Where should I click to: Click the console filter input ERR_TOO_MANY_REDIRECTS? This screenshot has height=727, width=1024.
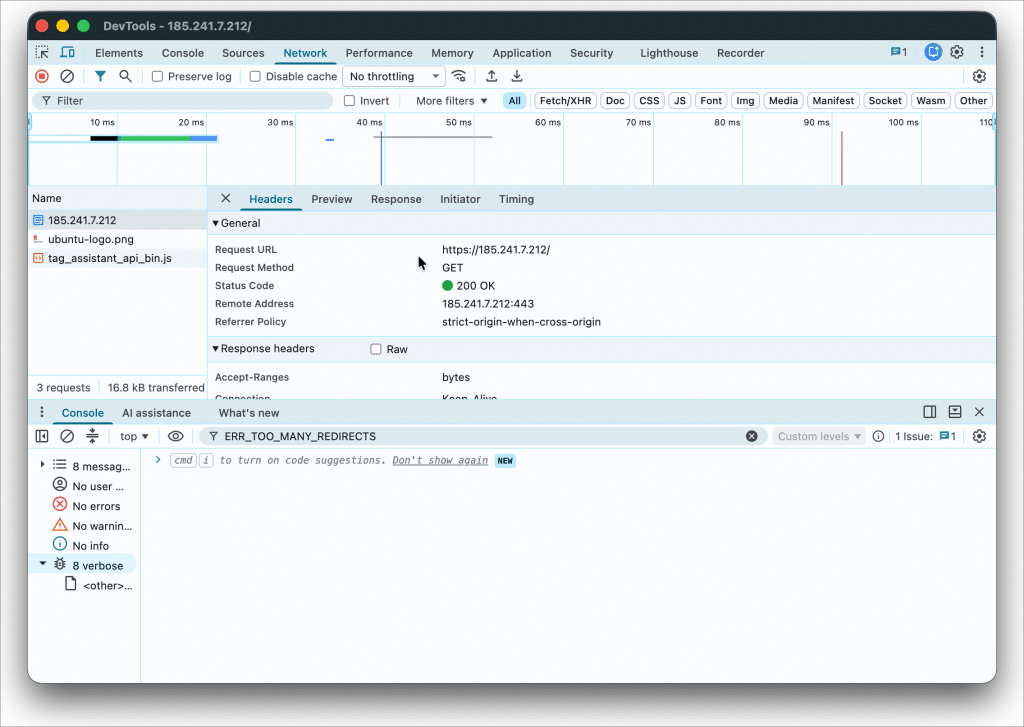pyautogui.click(x=483, y=436)
